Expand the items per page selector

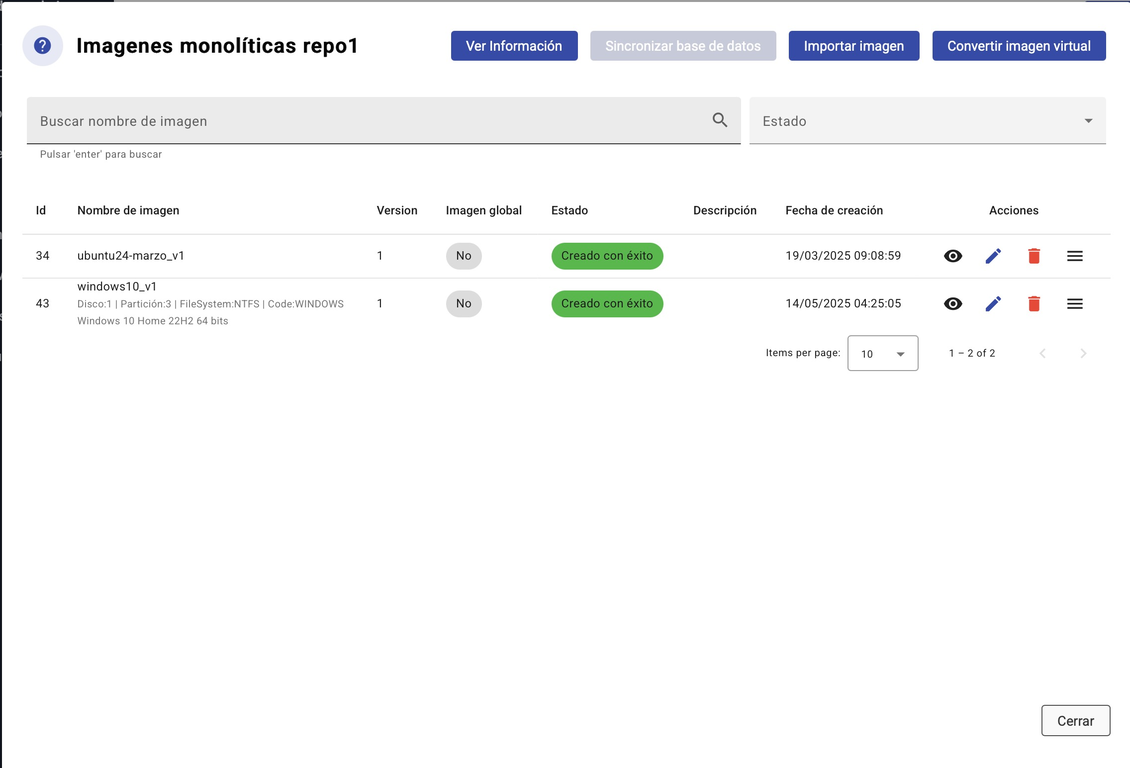pos(882,354)
